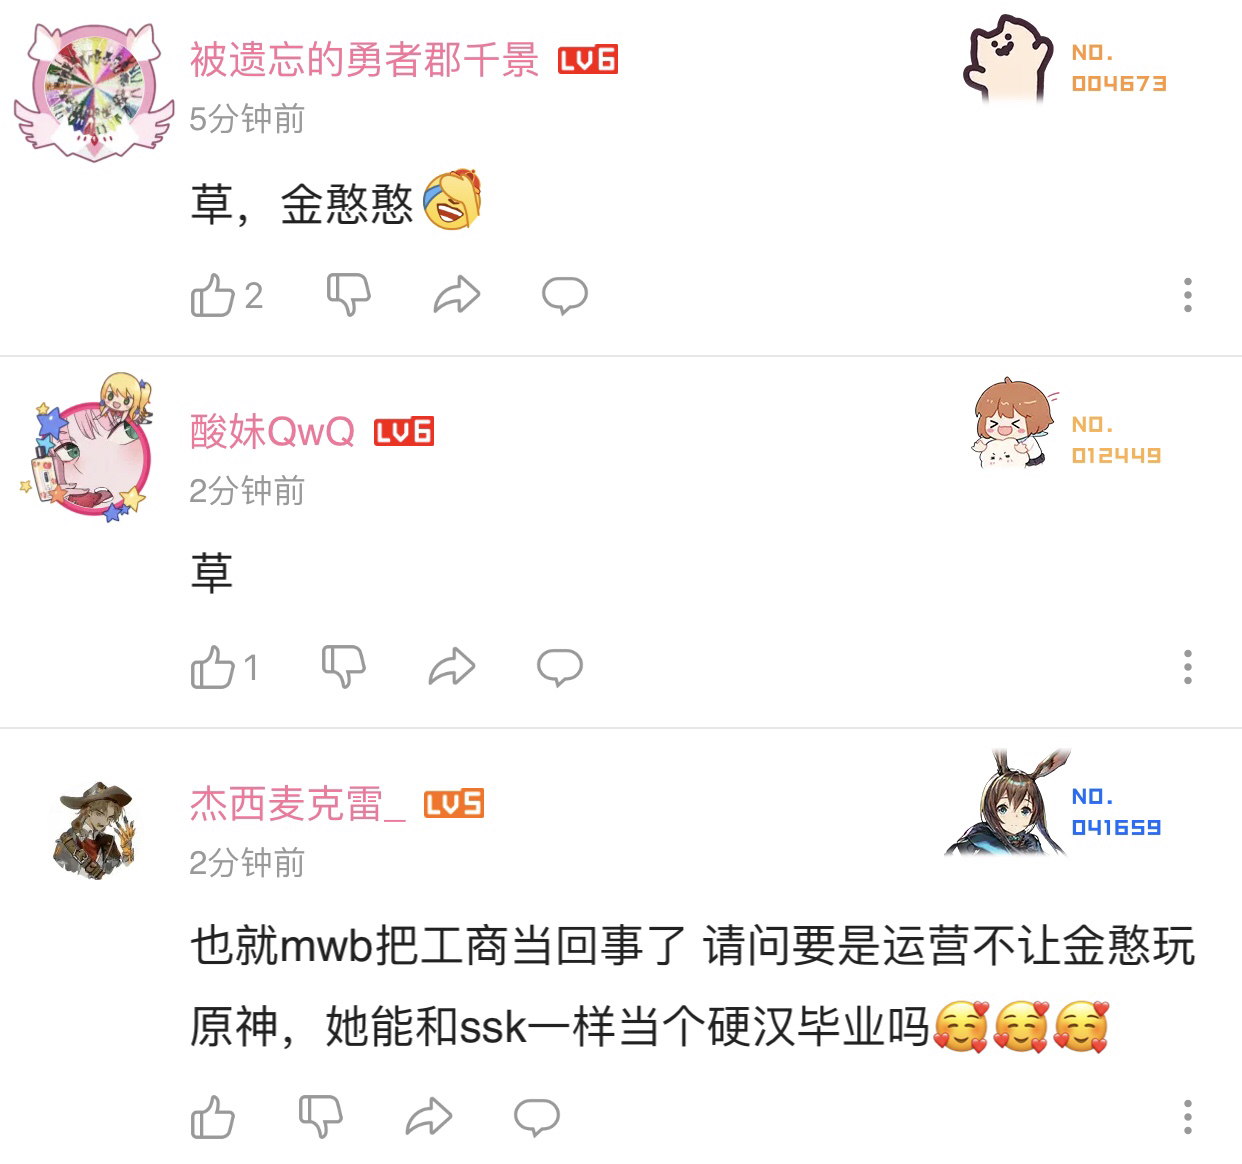Like 杰西麦克雷_'s comment

coord(212,1117)
